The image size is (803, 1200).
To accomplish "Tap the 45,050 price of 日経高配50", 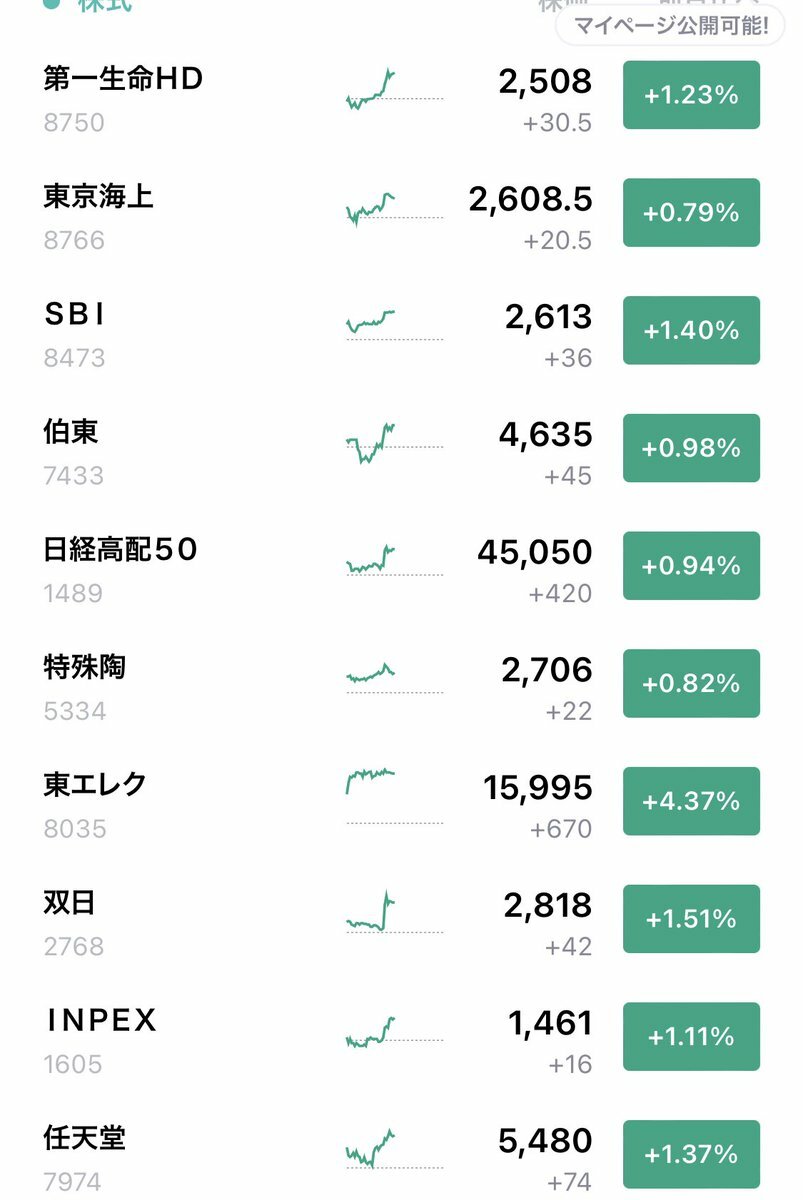I will point(535,552).
